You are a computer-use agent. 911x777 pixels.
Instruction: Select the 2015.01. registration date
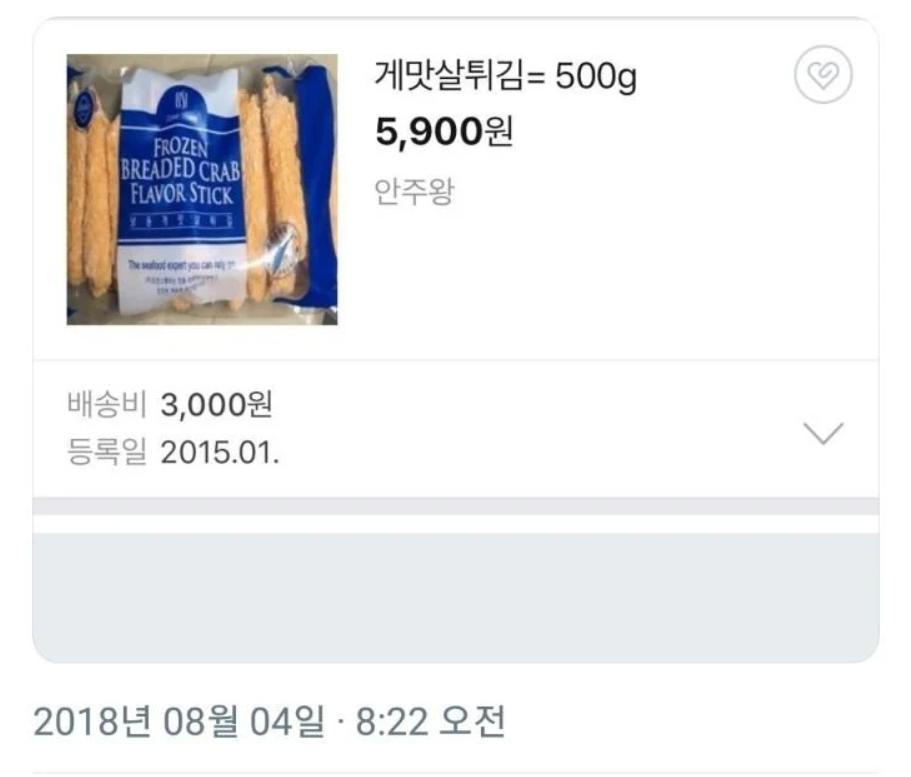(220, 453)
